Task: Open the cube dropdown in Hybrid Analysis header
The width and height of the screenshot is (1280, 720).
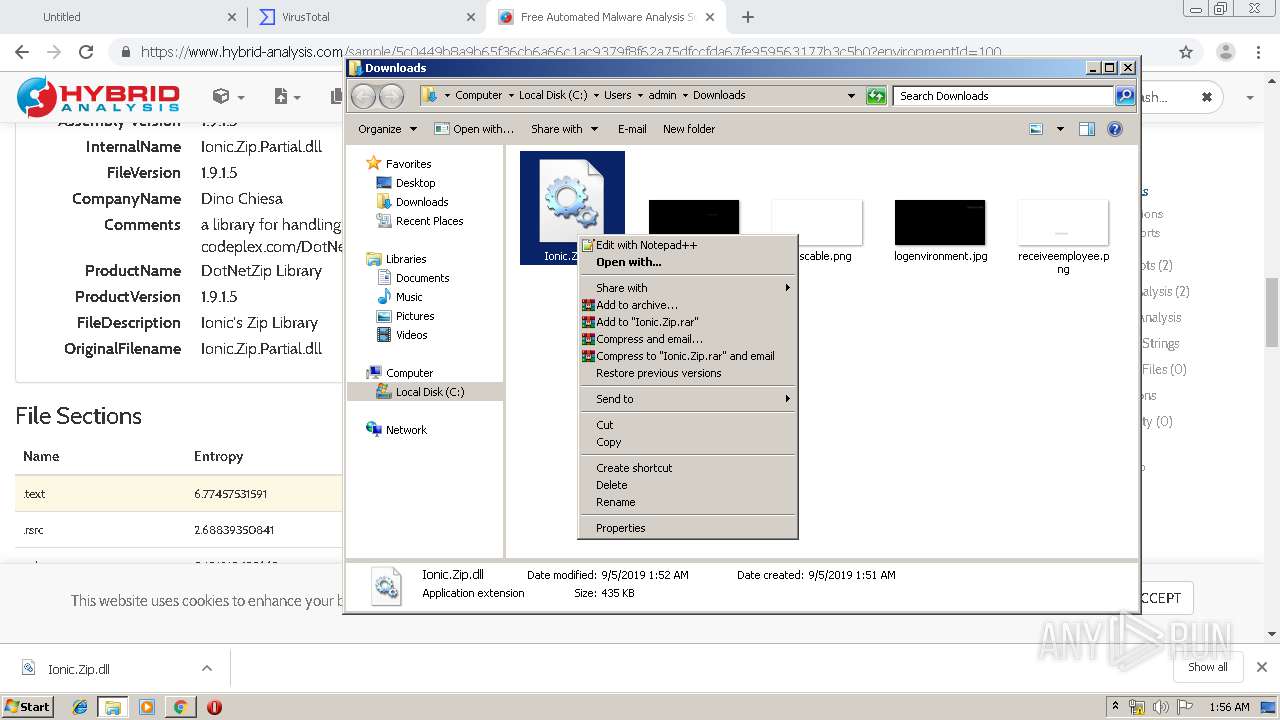Action: (x=229, y=97)
